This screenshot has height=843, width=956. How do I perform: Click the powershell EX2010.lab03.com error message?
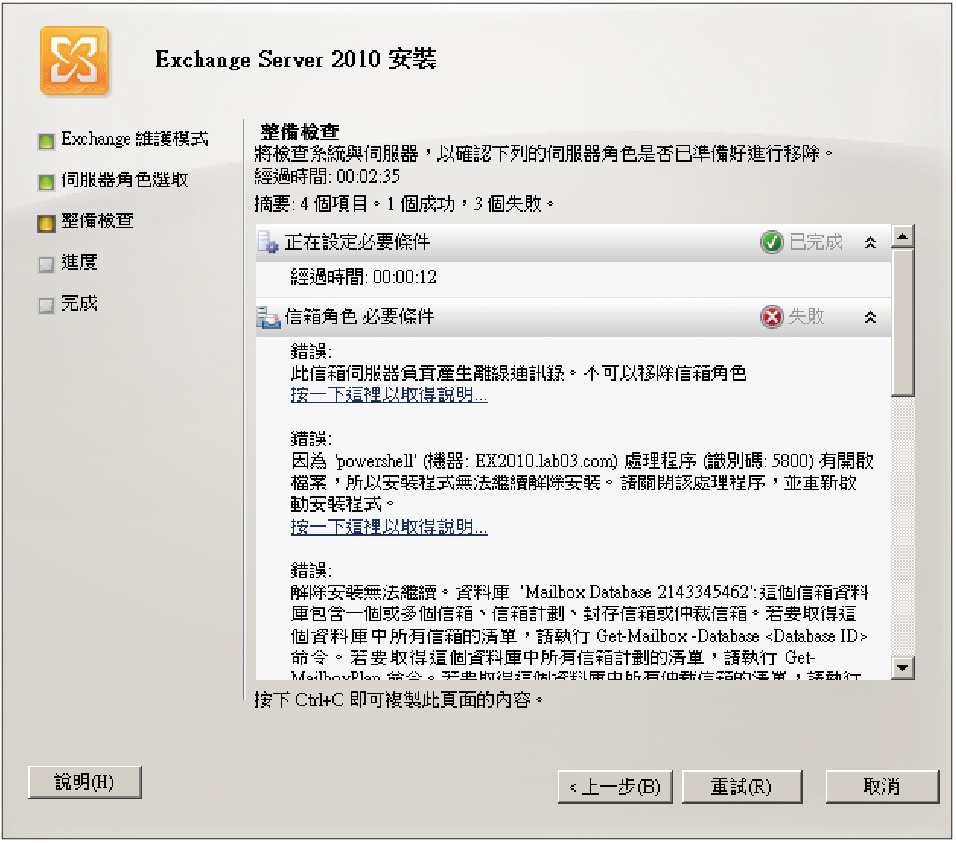[582, 483]
